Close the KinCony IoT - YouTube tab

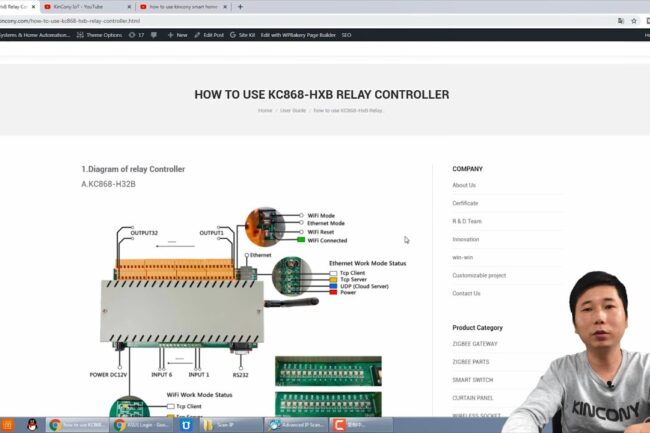[129, 7]
